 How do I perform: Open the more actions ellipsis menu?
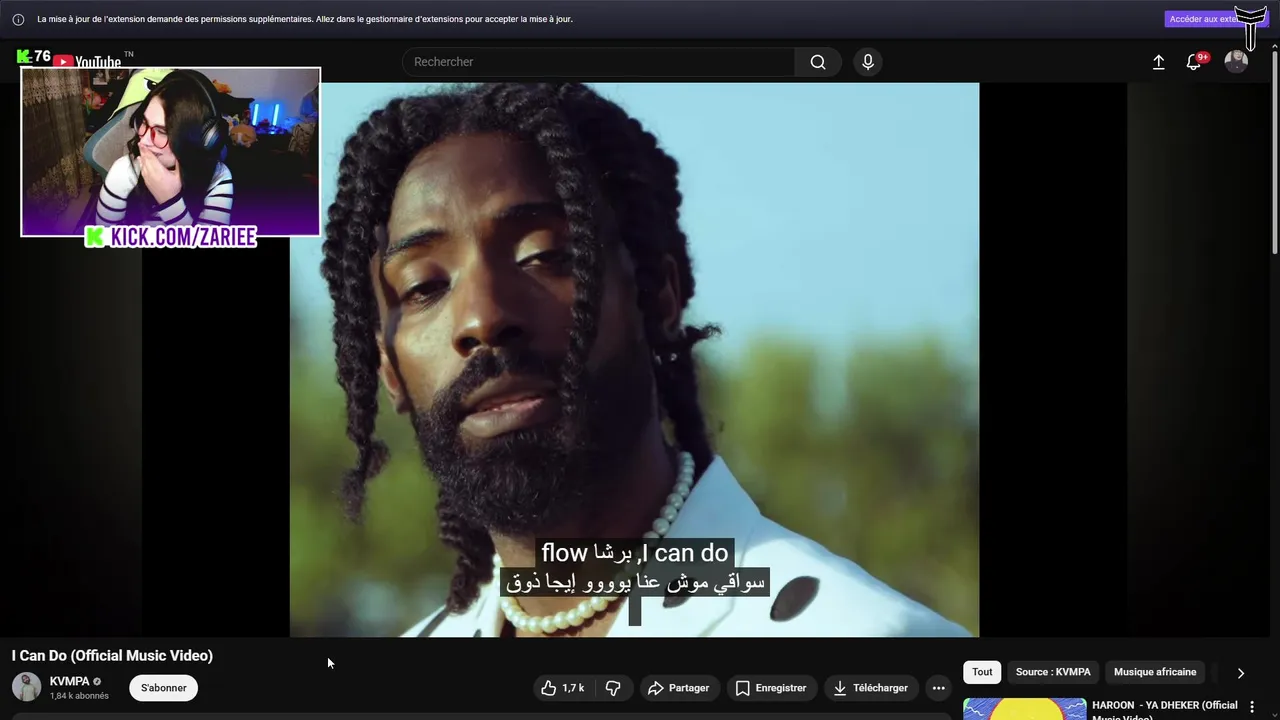[x=938, y=688]
